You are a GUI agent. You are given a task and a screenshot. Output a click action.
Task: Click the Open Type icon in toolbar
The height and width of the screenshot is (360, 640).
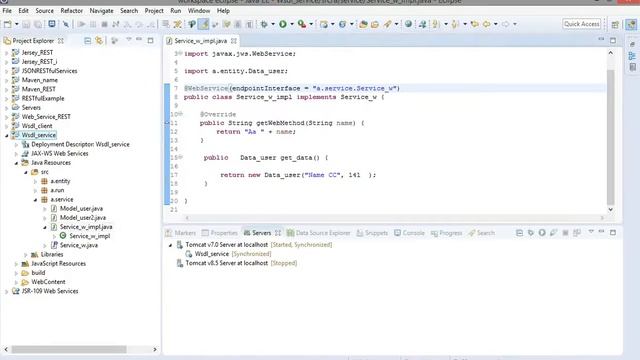(363, 24)
